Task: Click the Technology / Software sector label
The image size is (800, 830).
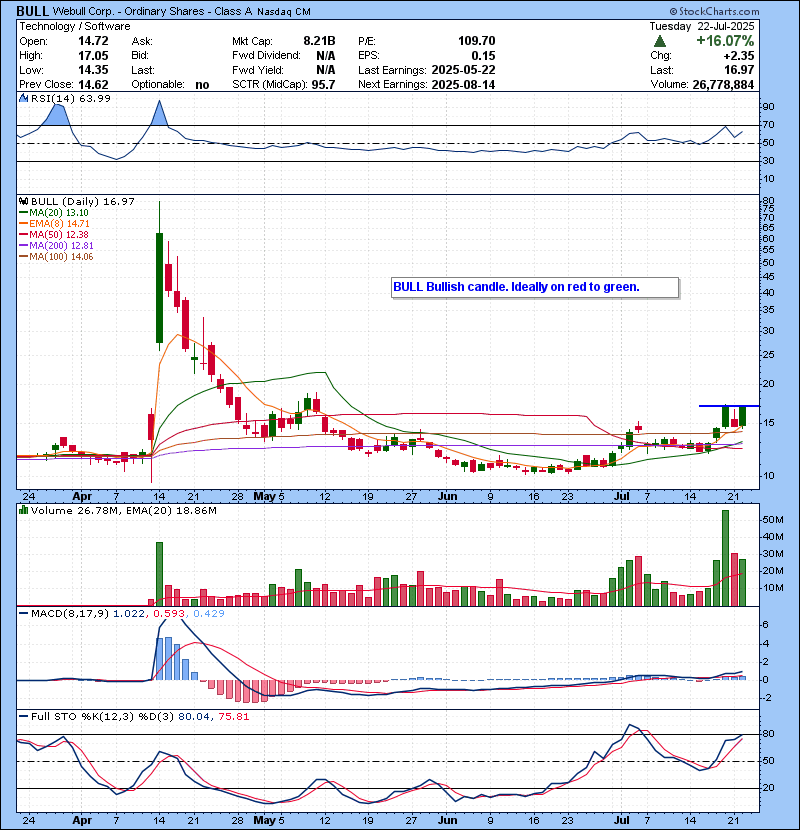Action: 75,26
